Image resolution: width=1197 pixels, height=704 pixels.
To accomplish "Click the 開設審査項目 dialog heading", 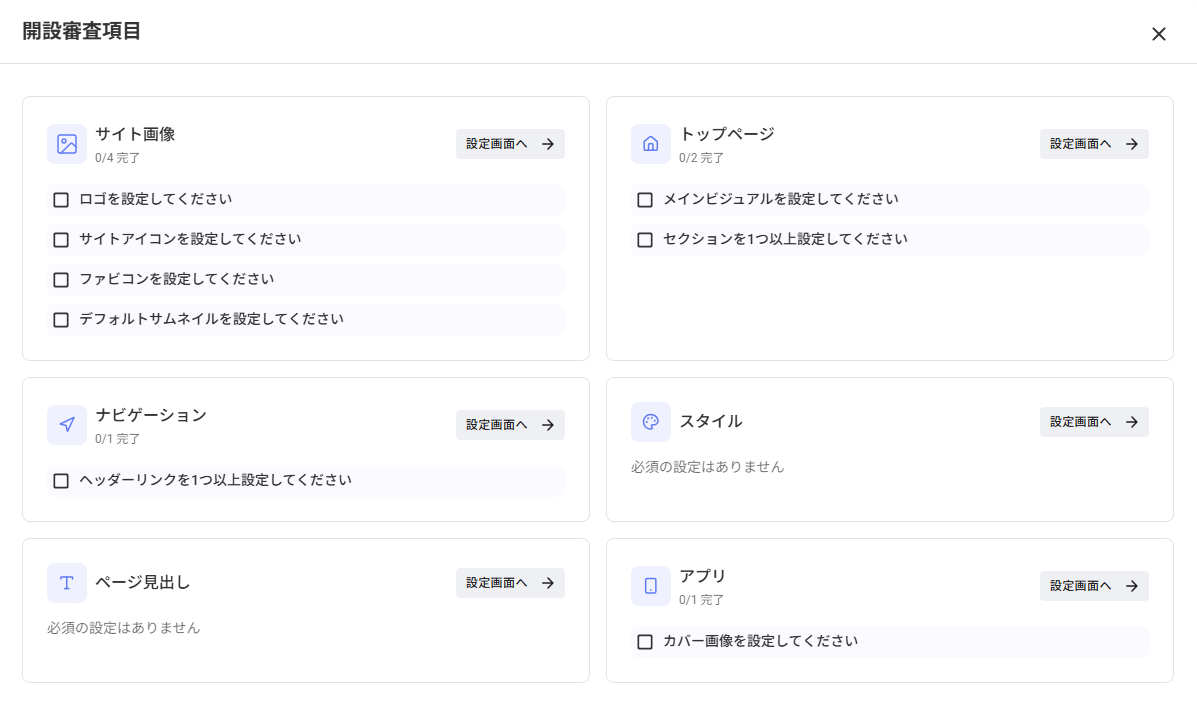I will pos(82,31).
